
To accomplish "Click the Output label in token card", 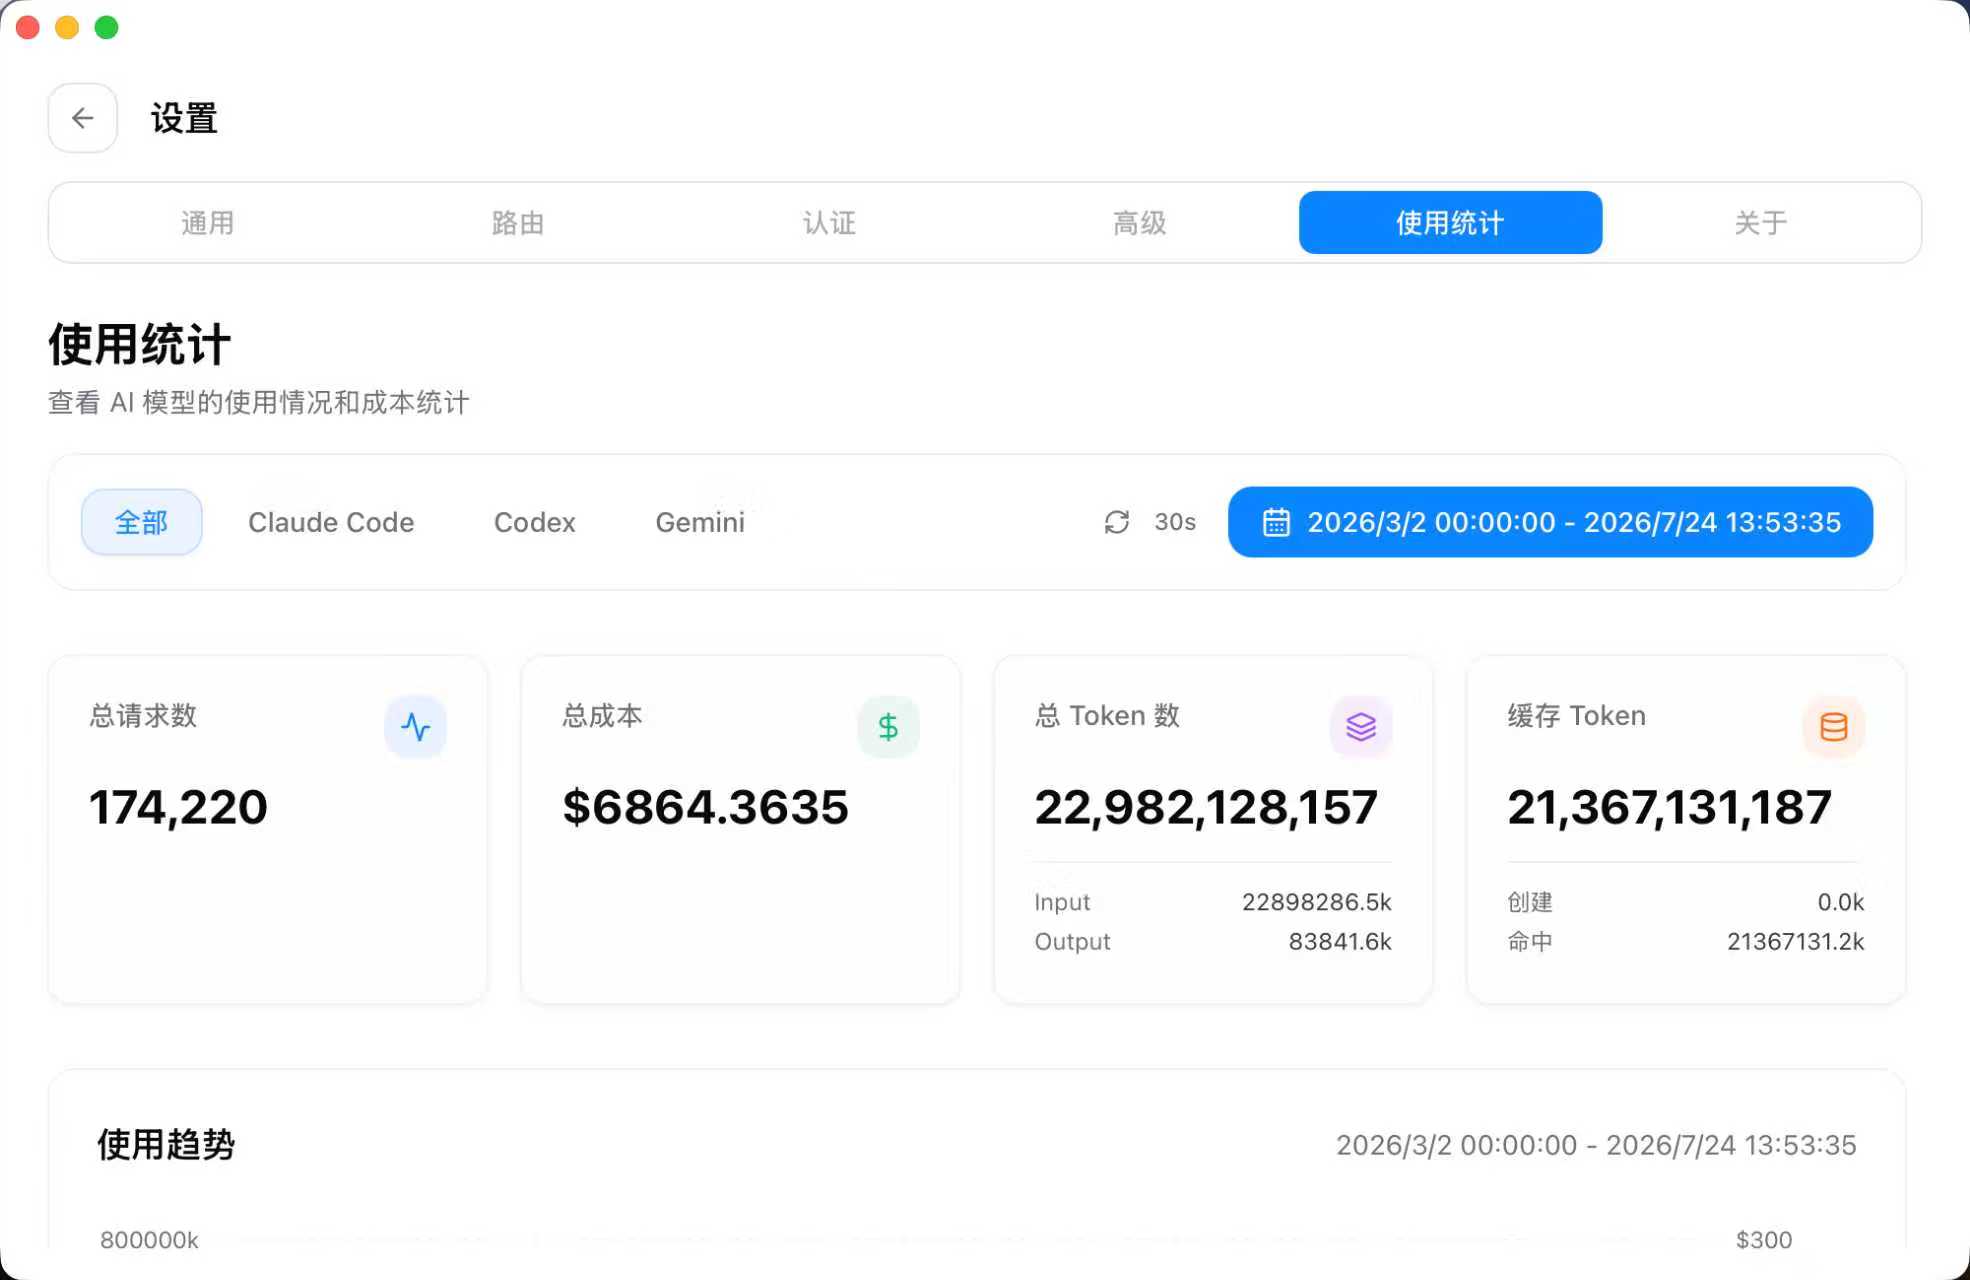I will coord(1072,941).
